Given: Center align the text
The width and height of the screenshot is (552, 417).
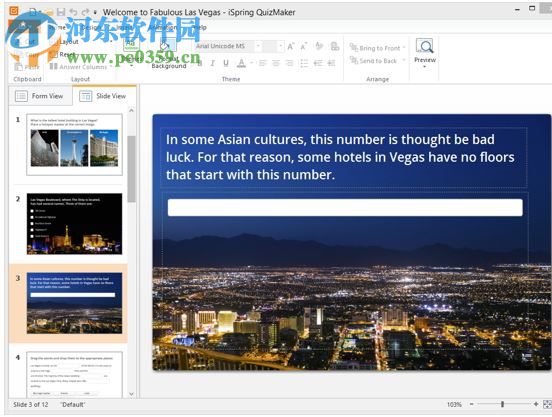Looking at the screenshot, I should [276, 63].
